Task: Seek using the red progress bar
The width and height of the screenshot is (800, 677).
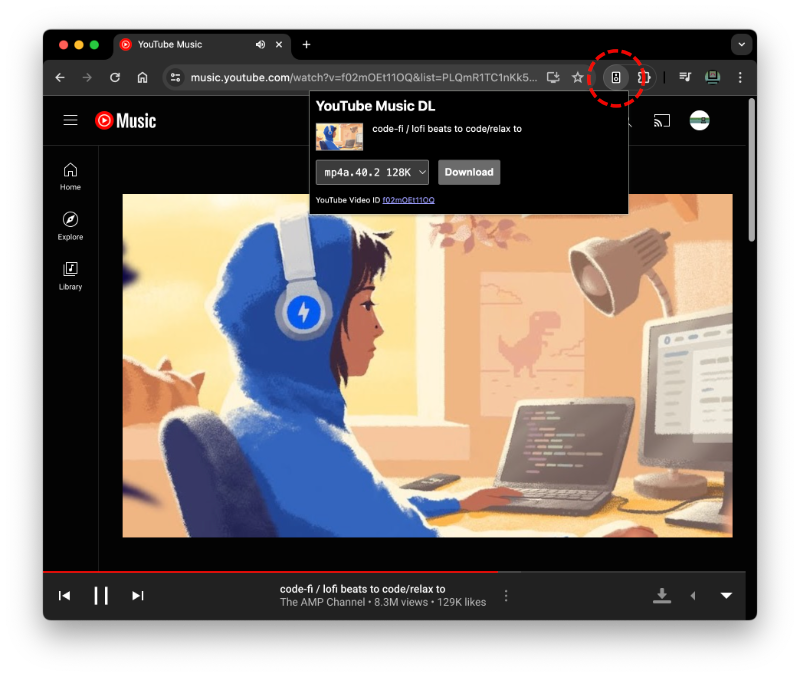Action: pyautogui.click(x=270, y=572)
